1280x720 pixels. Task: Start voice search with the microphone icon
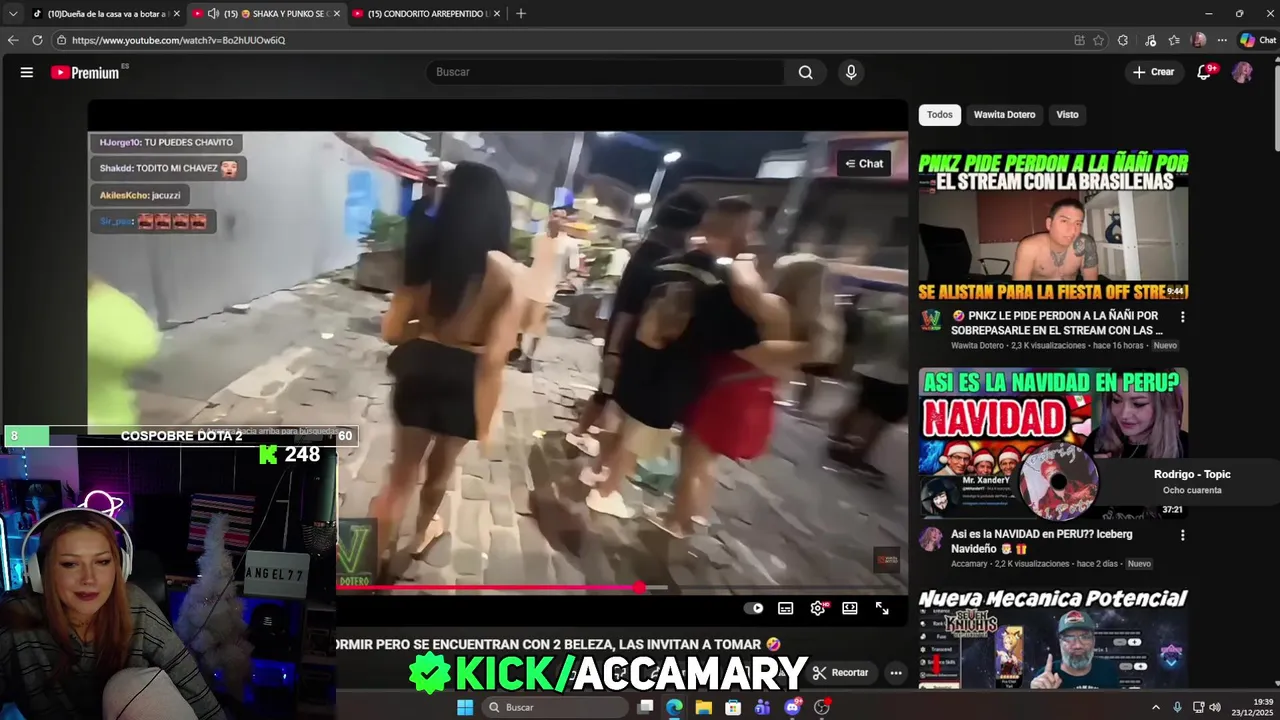[x=851, y=72]
